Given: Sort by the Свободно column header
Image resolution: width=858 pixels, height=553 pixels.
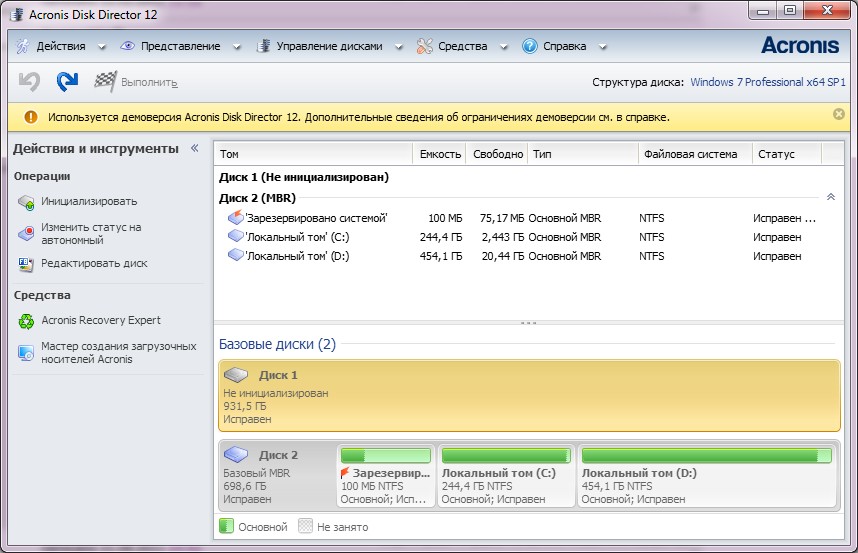Looking at the screenshot, I should [497, 154].
